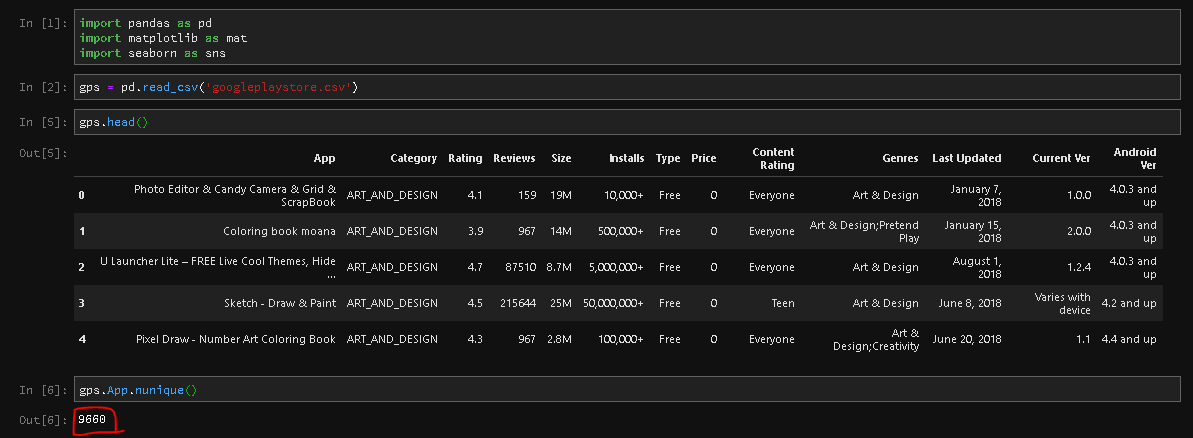The image size is (1193, 438).
Task: Click the row index 3 label
Action: pyautogui.click(x=81, y=303)
